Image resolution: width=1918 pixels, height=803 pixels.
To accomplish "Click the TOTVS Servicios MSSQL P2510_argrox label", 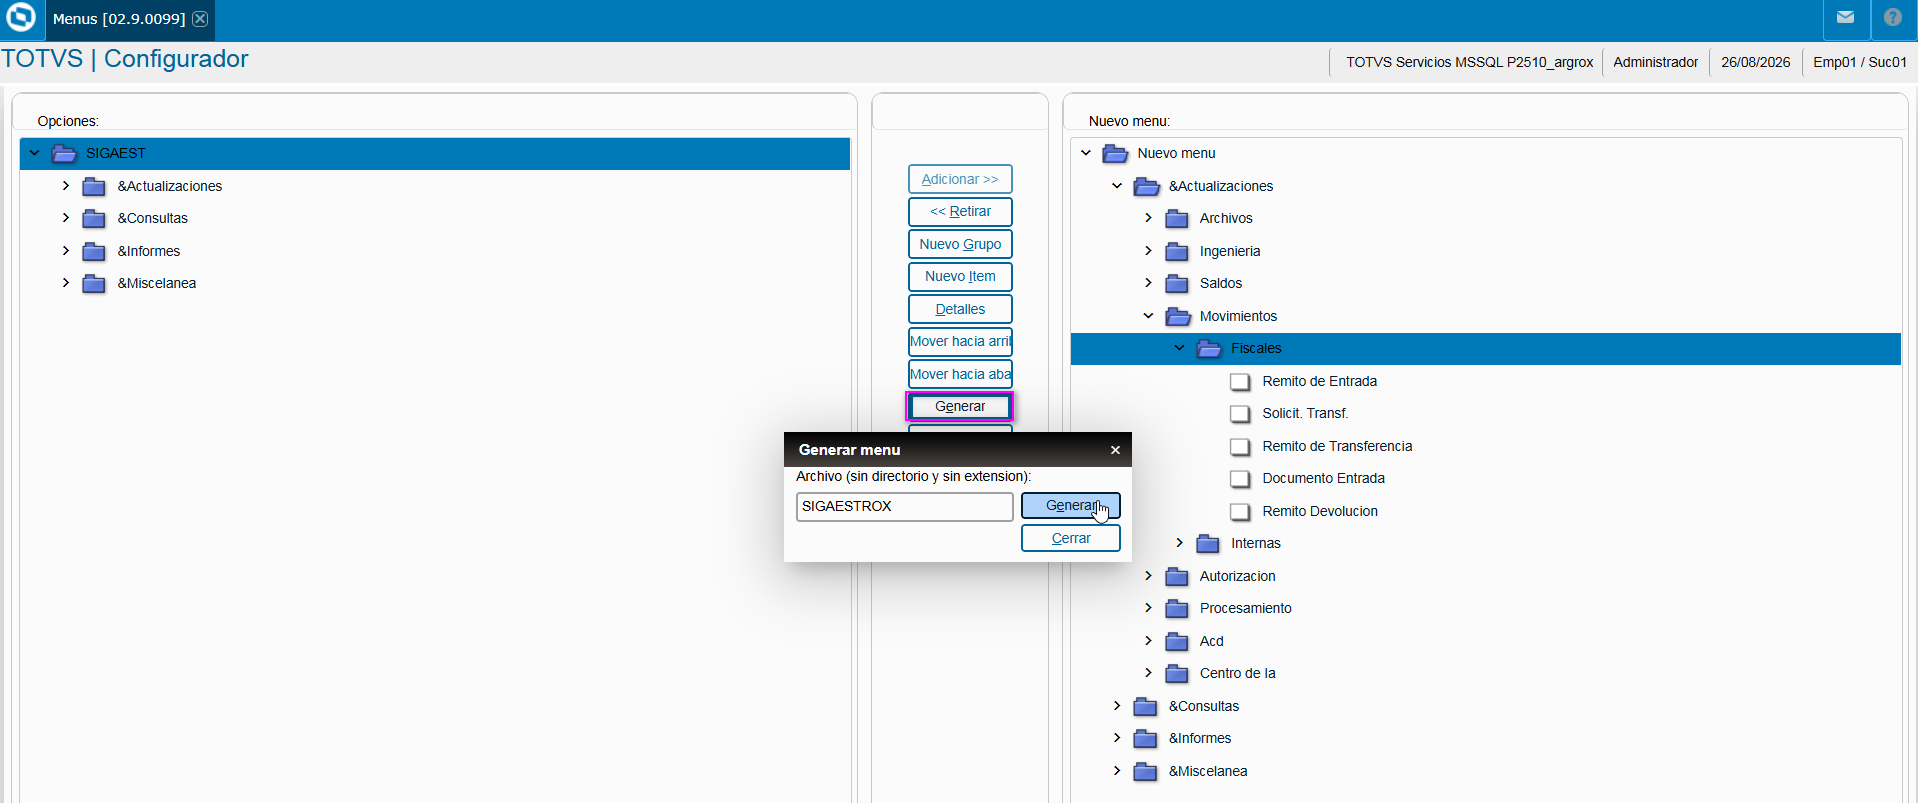I will (1469, 62).
